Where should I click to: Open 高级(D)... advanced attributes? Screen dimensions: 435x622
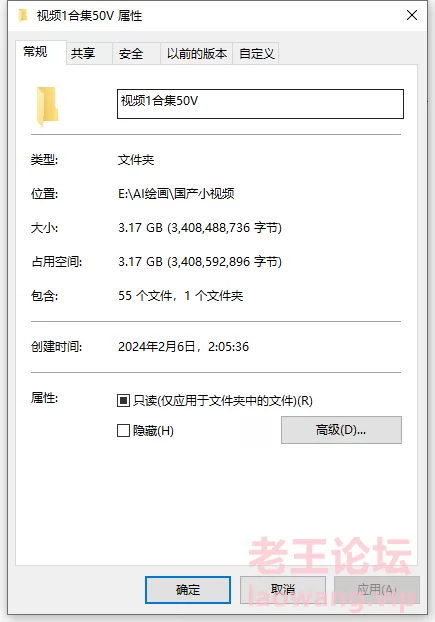[x=341, y=430]
